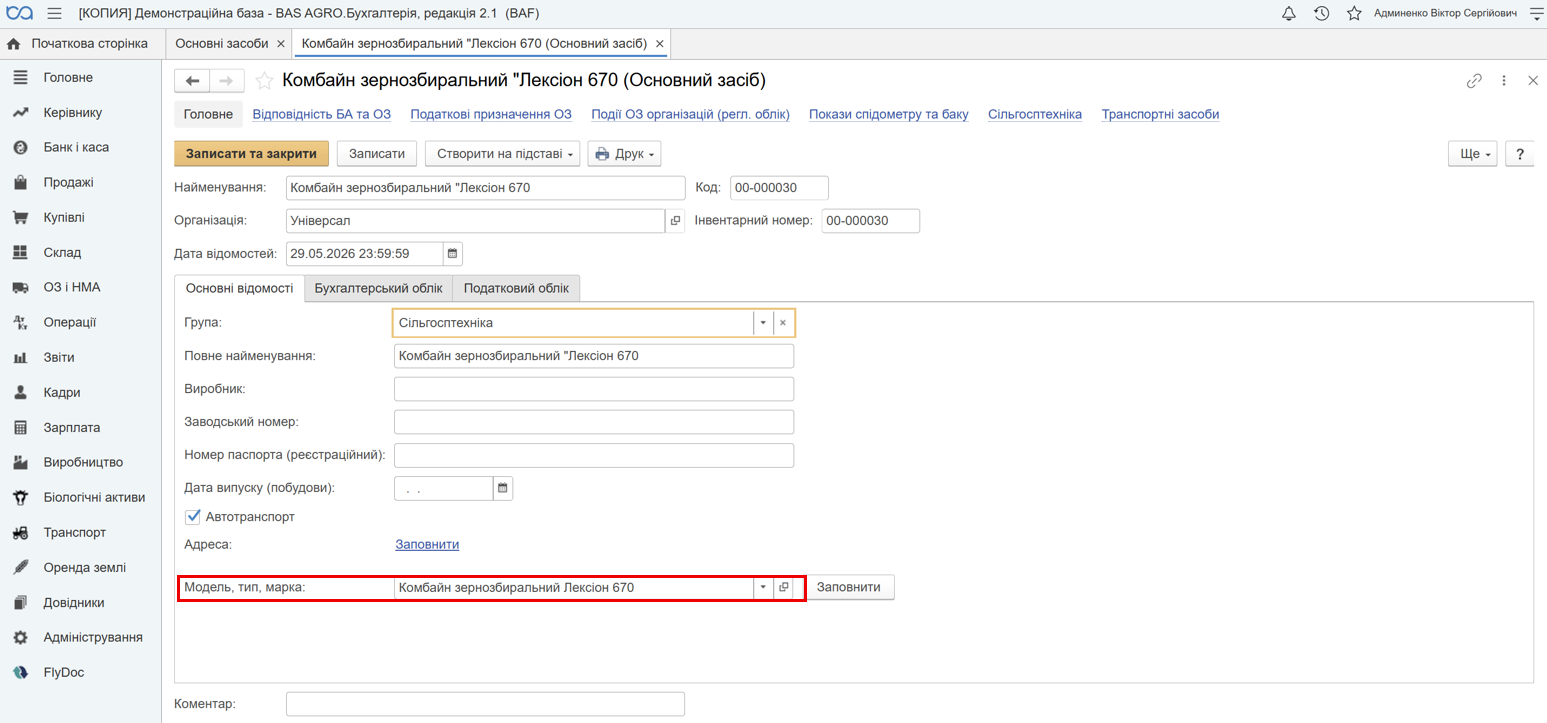This screenshot has width=1547, height=723.
Task: Click the Банк і каса icon in sidebar
Action: (20, 148)
